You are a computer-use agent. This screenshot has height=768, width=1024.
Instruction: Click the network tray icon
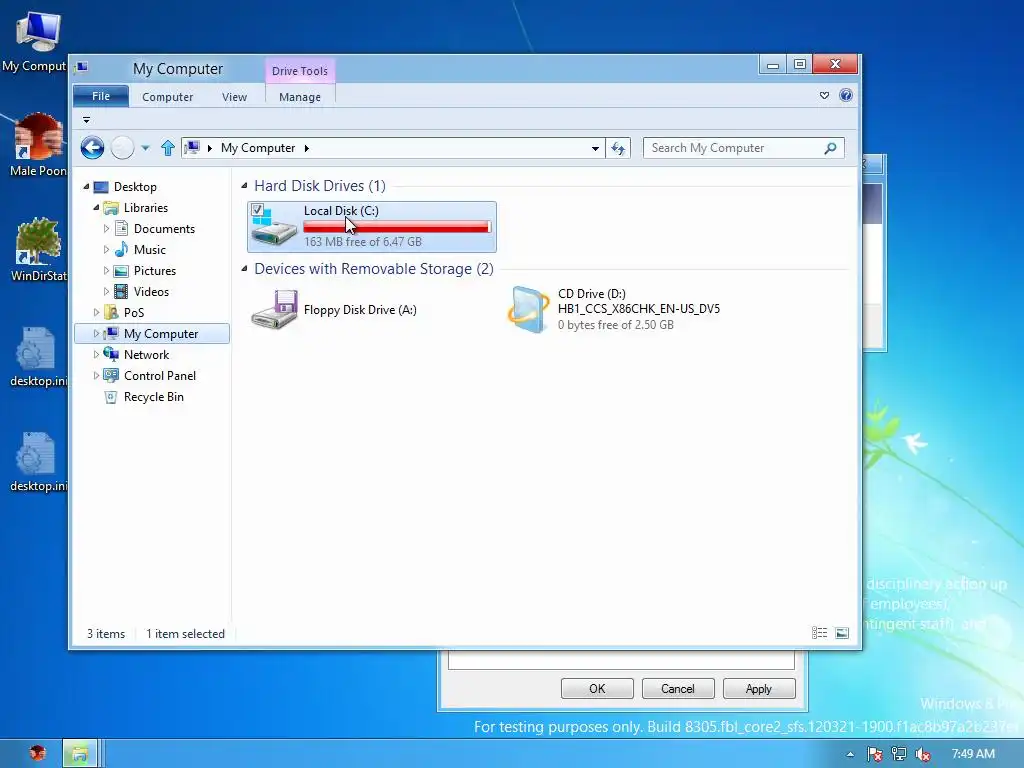point(899,754)
